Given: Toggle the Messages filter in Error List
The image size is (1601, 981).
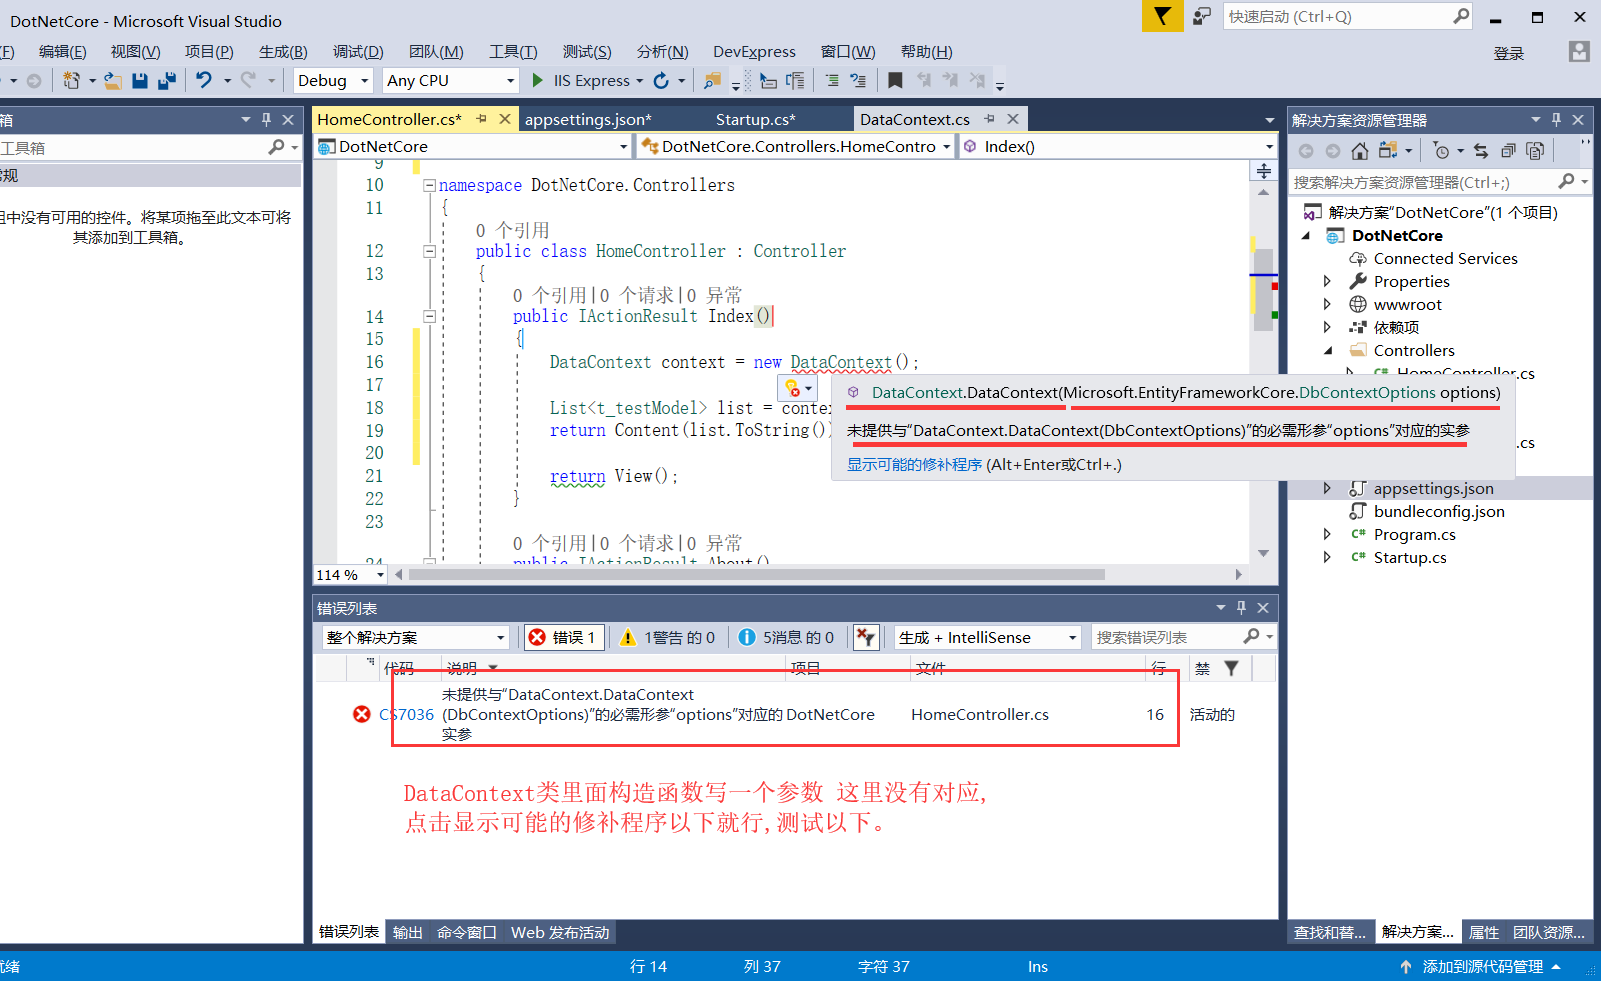Looking at the screenshot, I should pyautogui.click(x=787, y=637).
